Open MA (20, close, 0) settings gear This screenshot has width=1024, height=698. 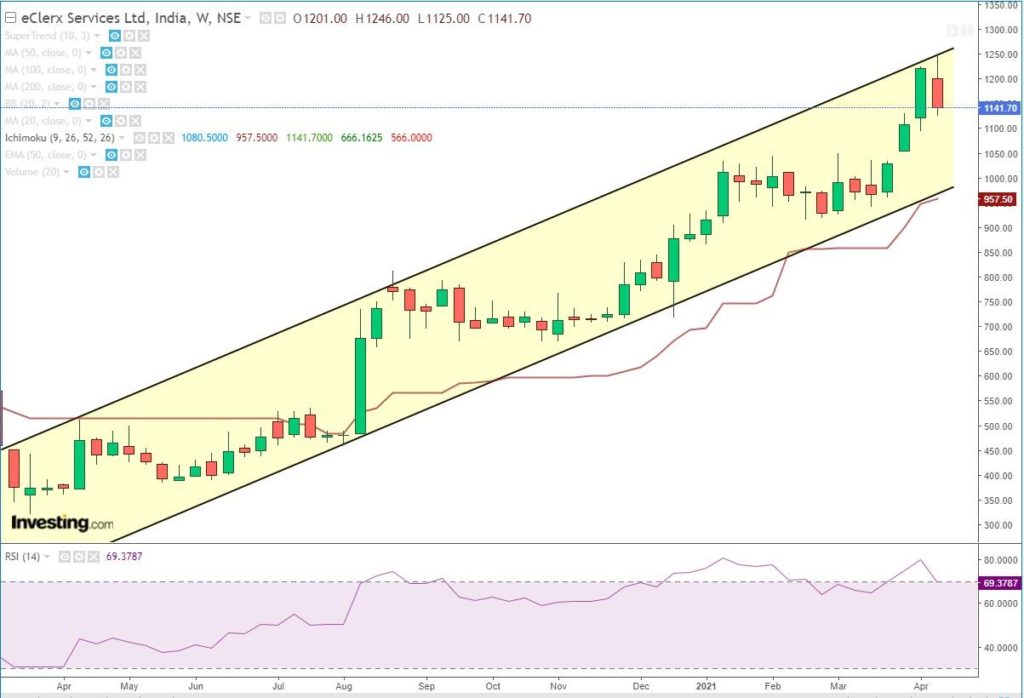pyautogui.click(x=121, y=121)
